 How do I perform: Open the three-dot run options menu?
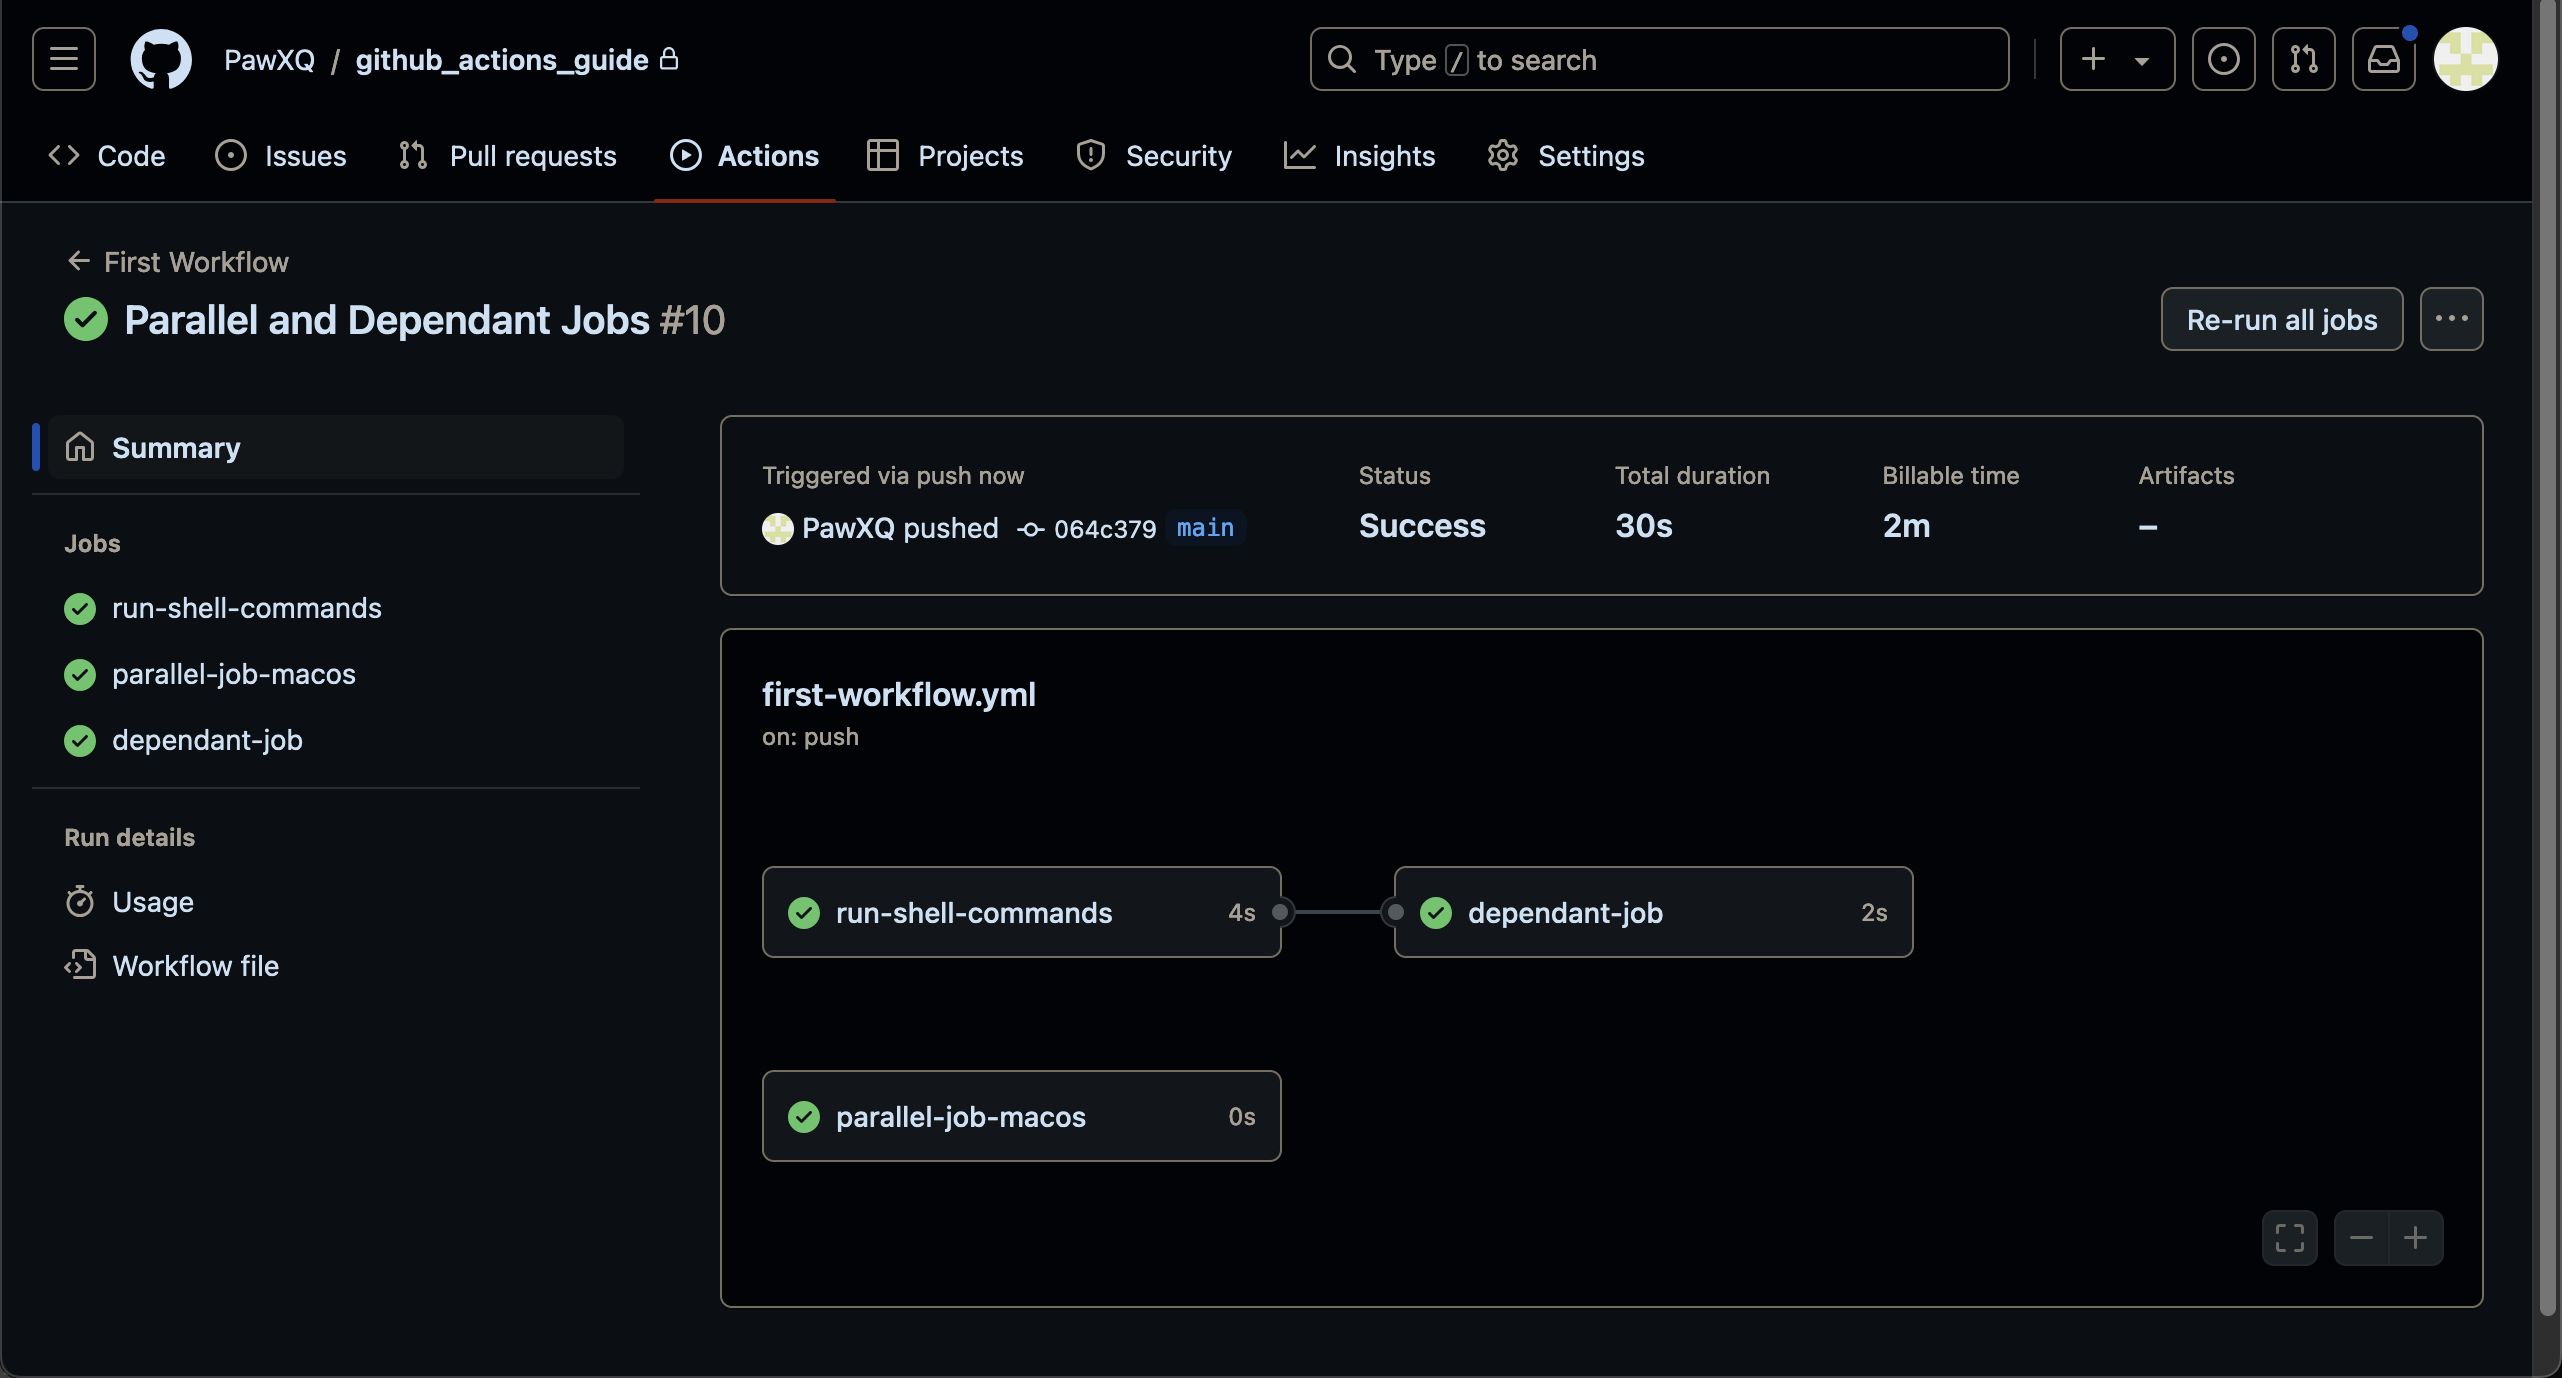click(x=2451, y=319)
